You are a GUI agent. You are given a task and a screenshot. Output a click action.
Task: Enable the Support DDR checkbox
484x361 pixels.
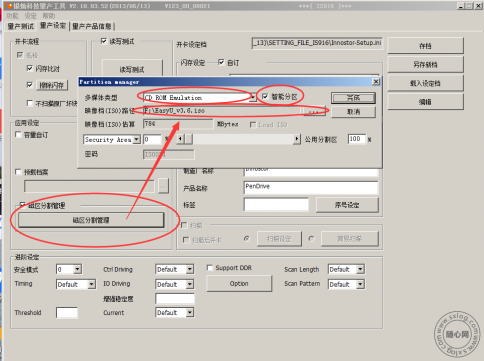click(210, 268)
